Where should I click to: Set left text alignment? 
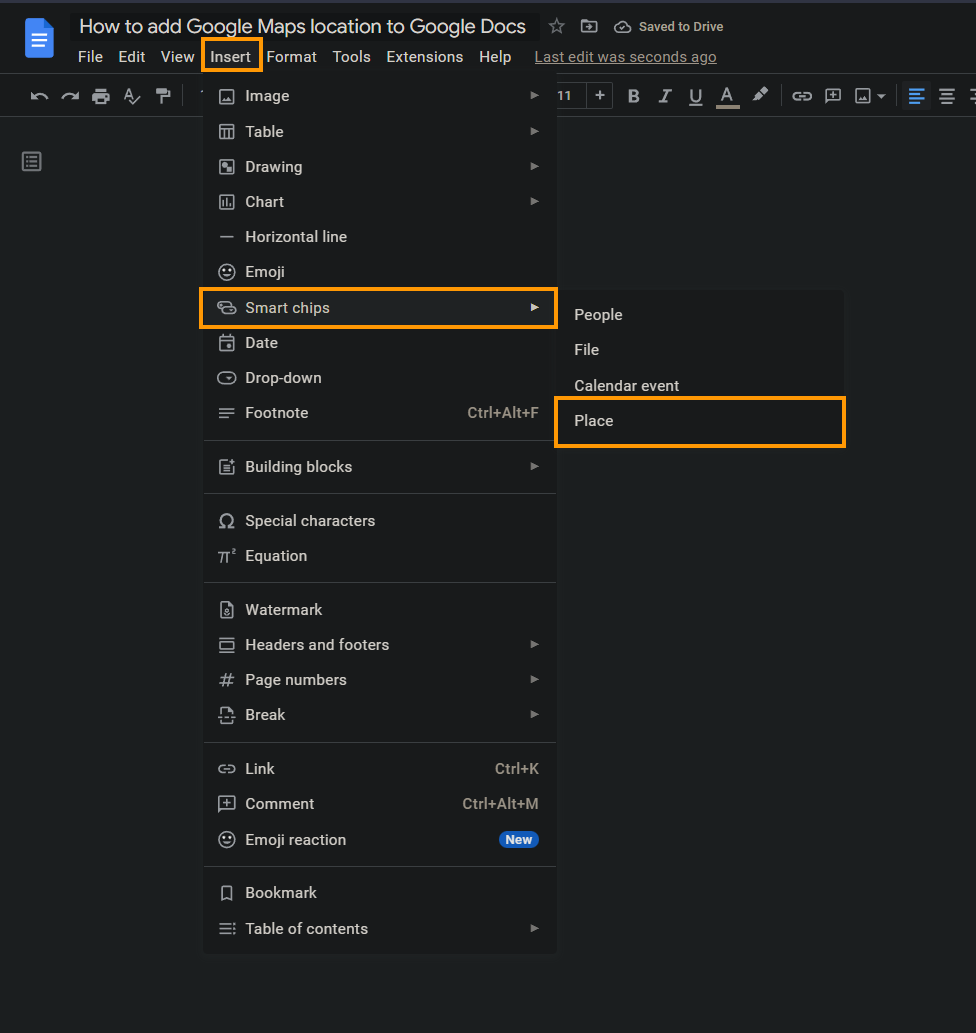(916, 96)
